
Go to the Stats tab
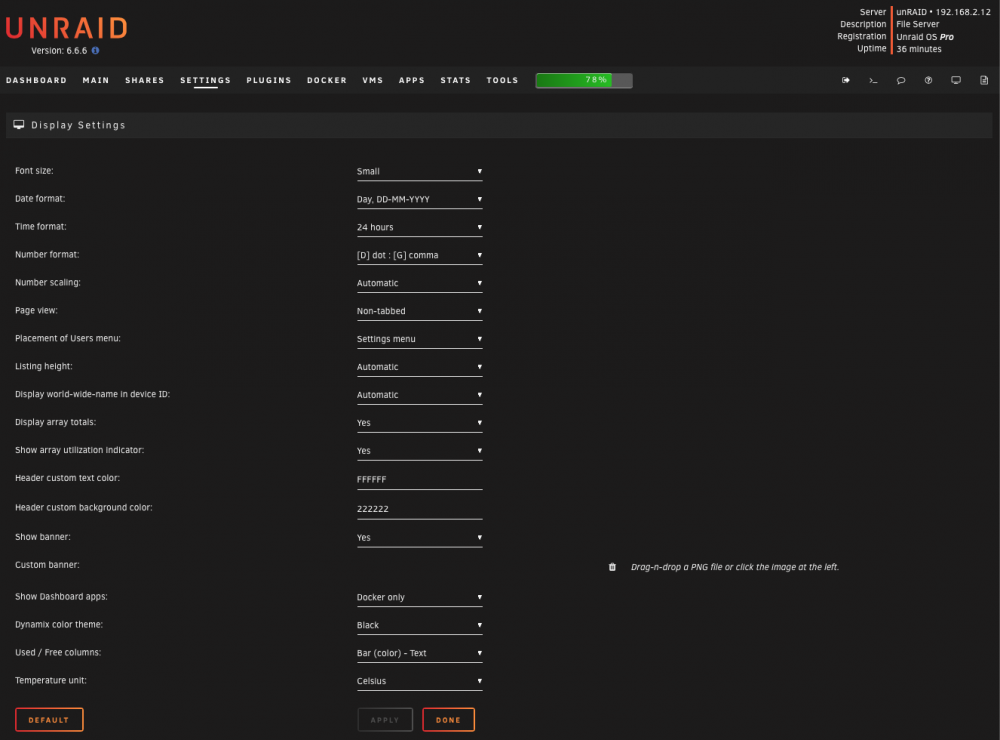point(455,80)
